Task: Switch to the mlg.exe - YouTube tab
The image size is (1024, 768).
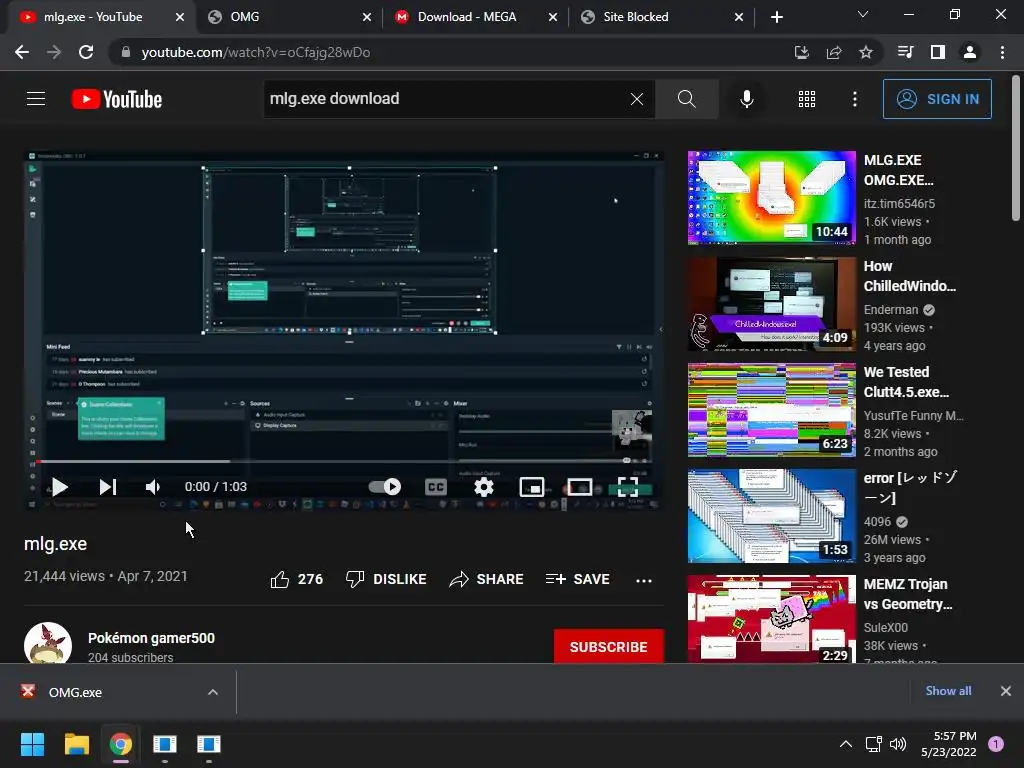Action: (x=93, y=17)
